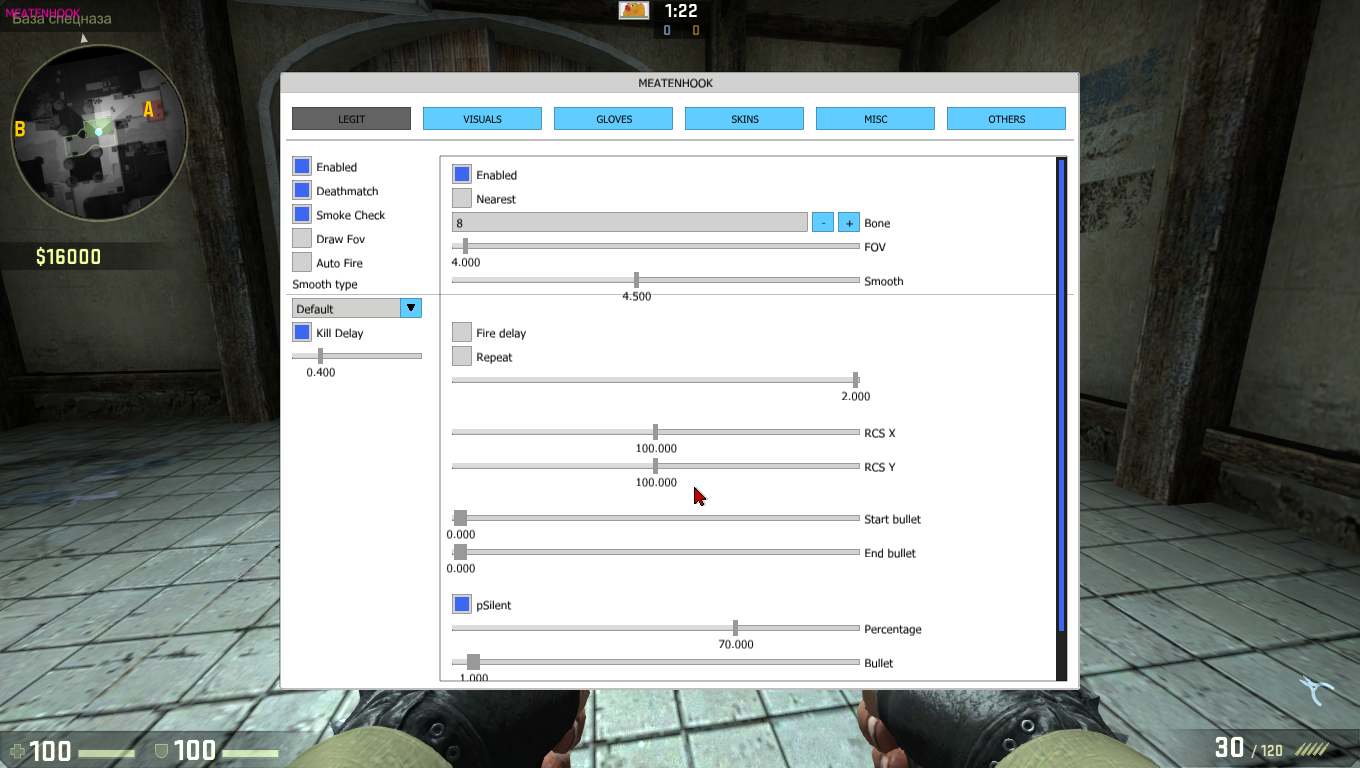This screenshot has width=1360, height=768.
Task: Adjust the FOV slider
Action: pyautogui.click(x=656, y=246)
